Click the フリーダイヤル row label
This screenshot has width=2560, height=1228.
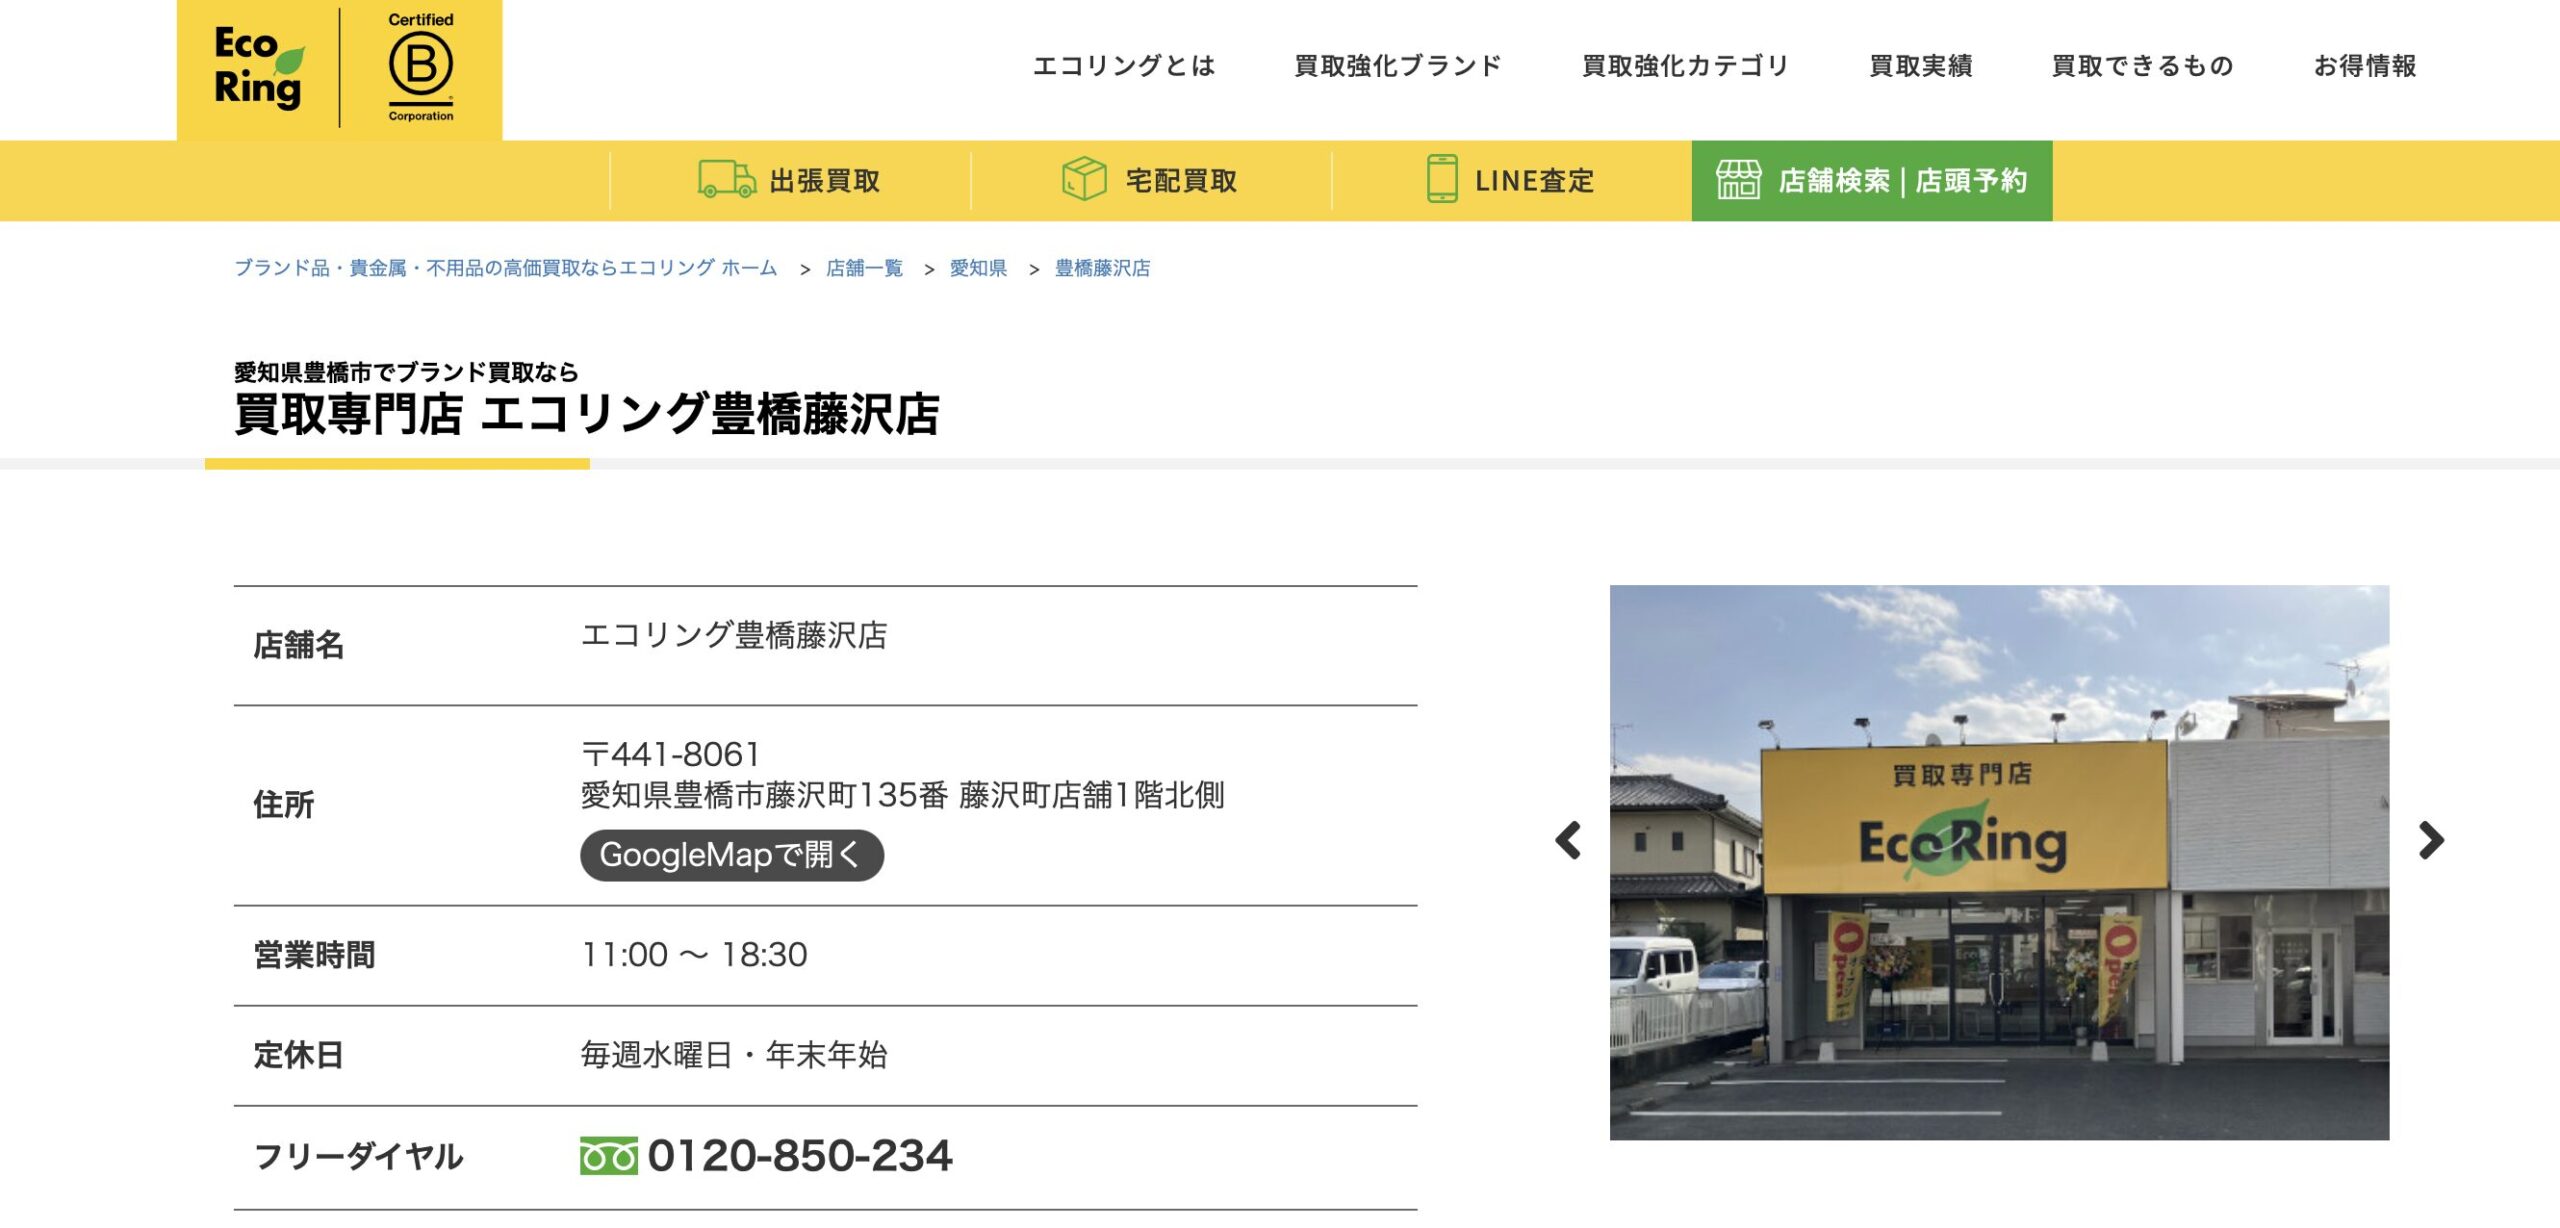pyautogui.click(x=358, y=1157)
